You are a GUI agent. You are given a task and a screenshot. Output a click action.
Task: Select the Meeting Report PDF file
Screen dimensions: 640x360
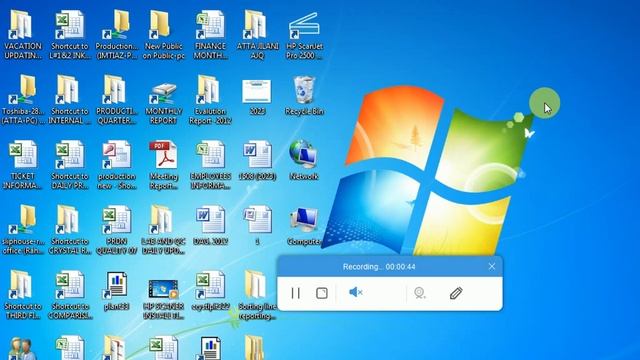click(x=163, y=165)
